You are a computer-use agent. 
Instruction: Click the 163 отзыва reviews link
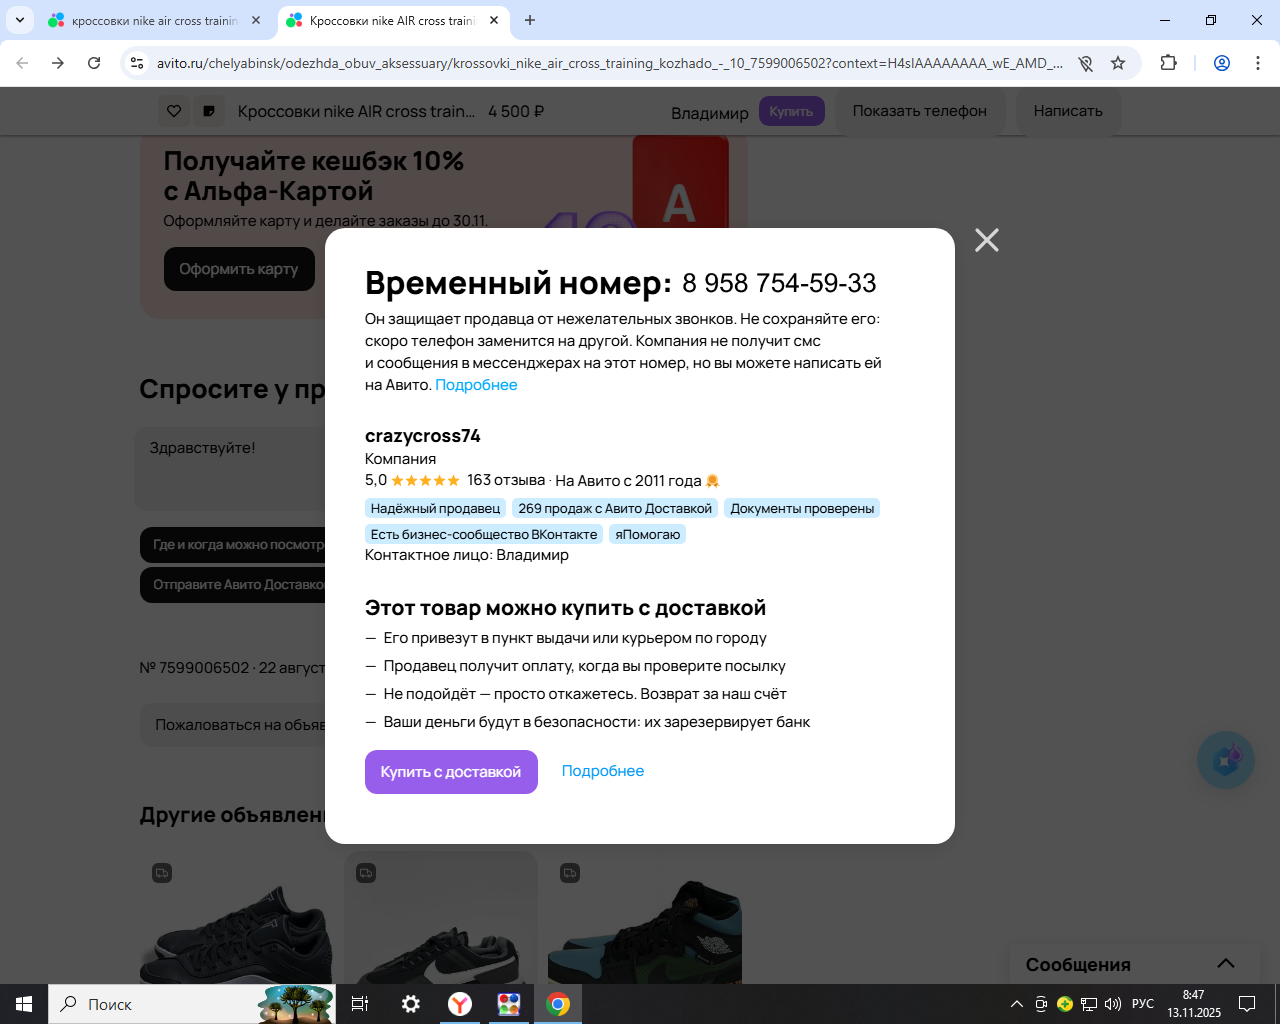[x=506, y=480]
